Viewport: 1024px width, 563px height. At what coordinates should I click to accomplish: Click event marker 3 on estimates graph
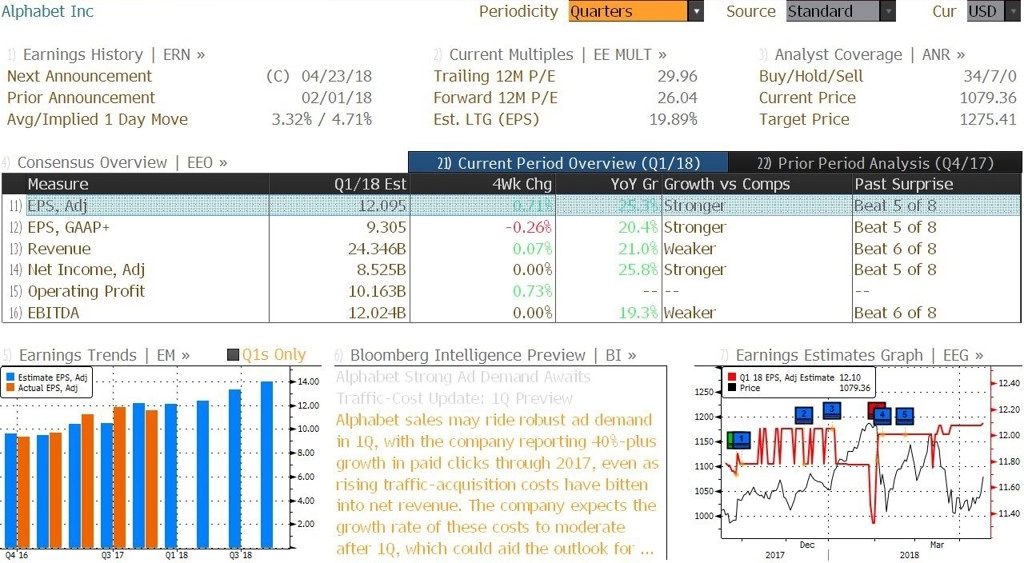(x=831, y=410)
